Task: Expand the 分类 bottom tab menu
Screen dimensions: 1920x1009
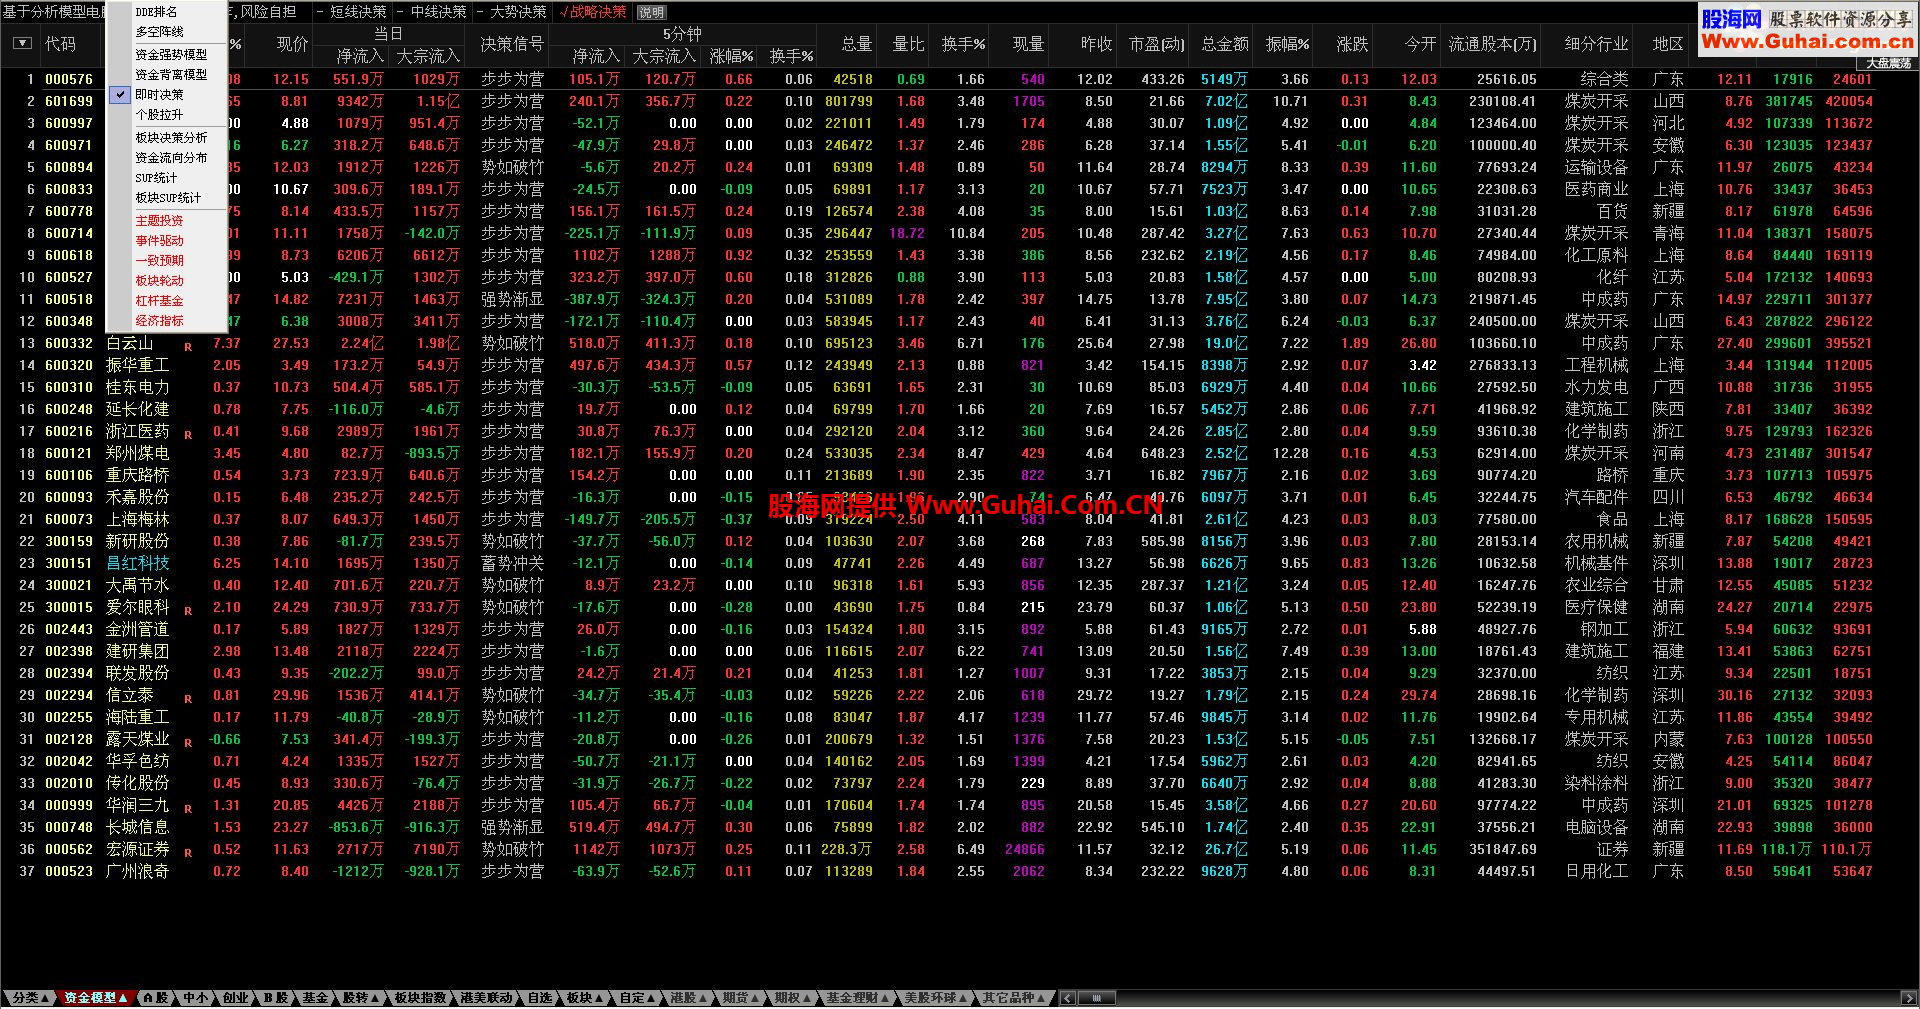Action: click(x=30, y=998)
